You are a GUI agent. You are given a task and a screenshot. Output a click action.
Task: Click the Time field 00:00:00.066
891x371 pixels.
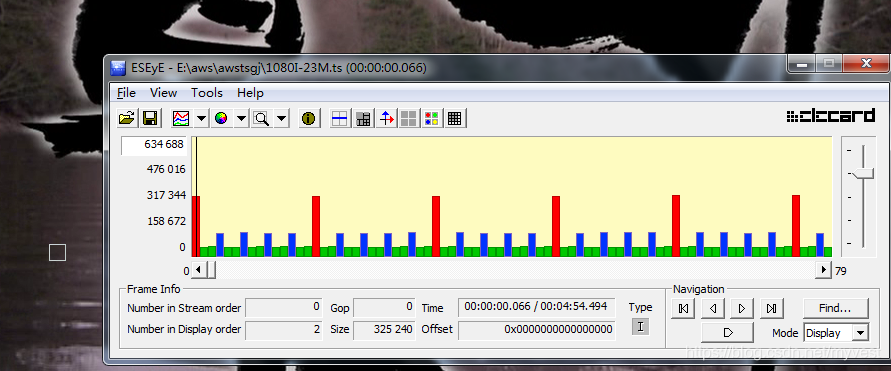pyautogui.click(x=536, y=307)
